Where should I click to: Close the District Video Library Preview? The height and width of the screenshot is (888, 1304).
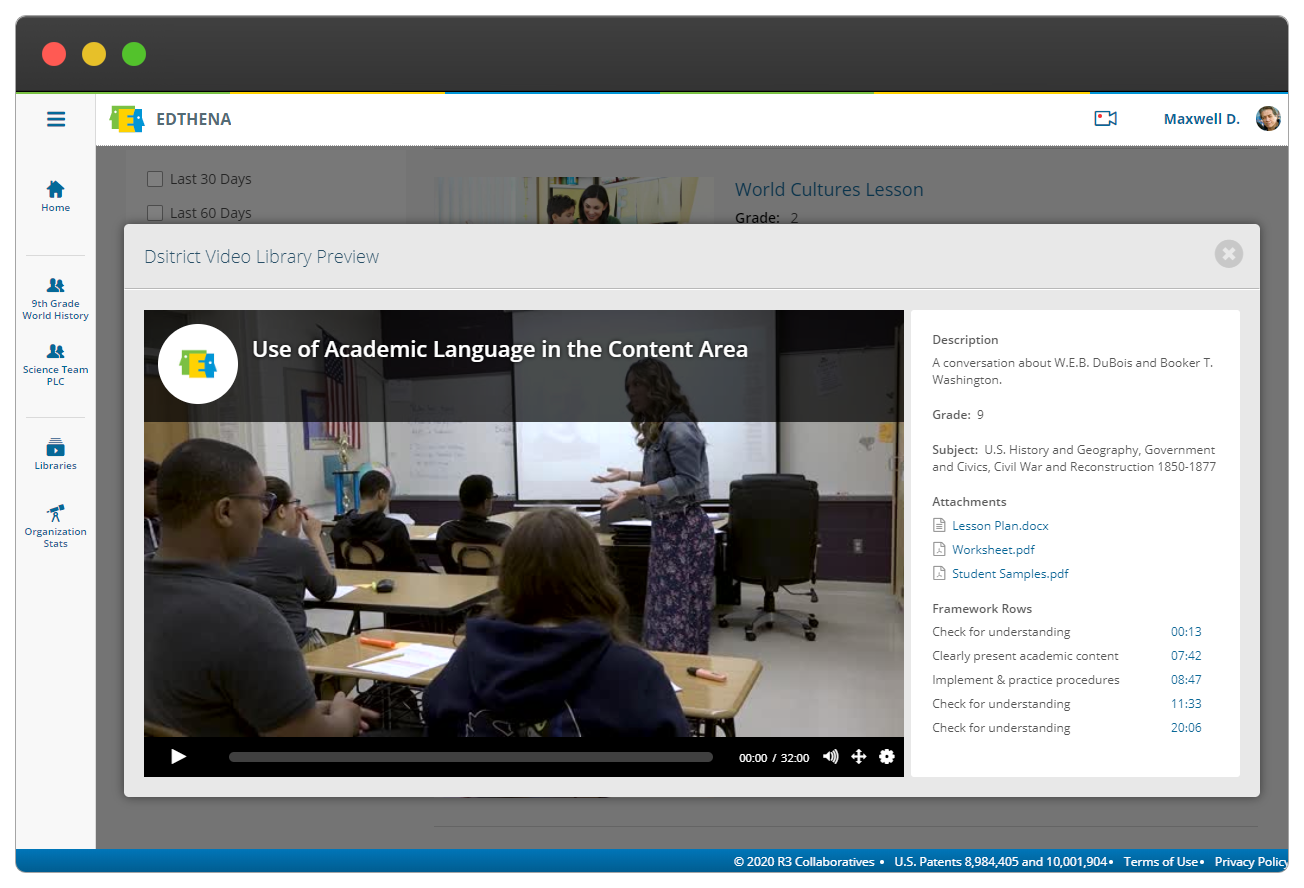[1229, 254]
